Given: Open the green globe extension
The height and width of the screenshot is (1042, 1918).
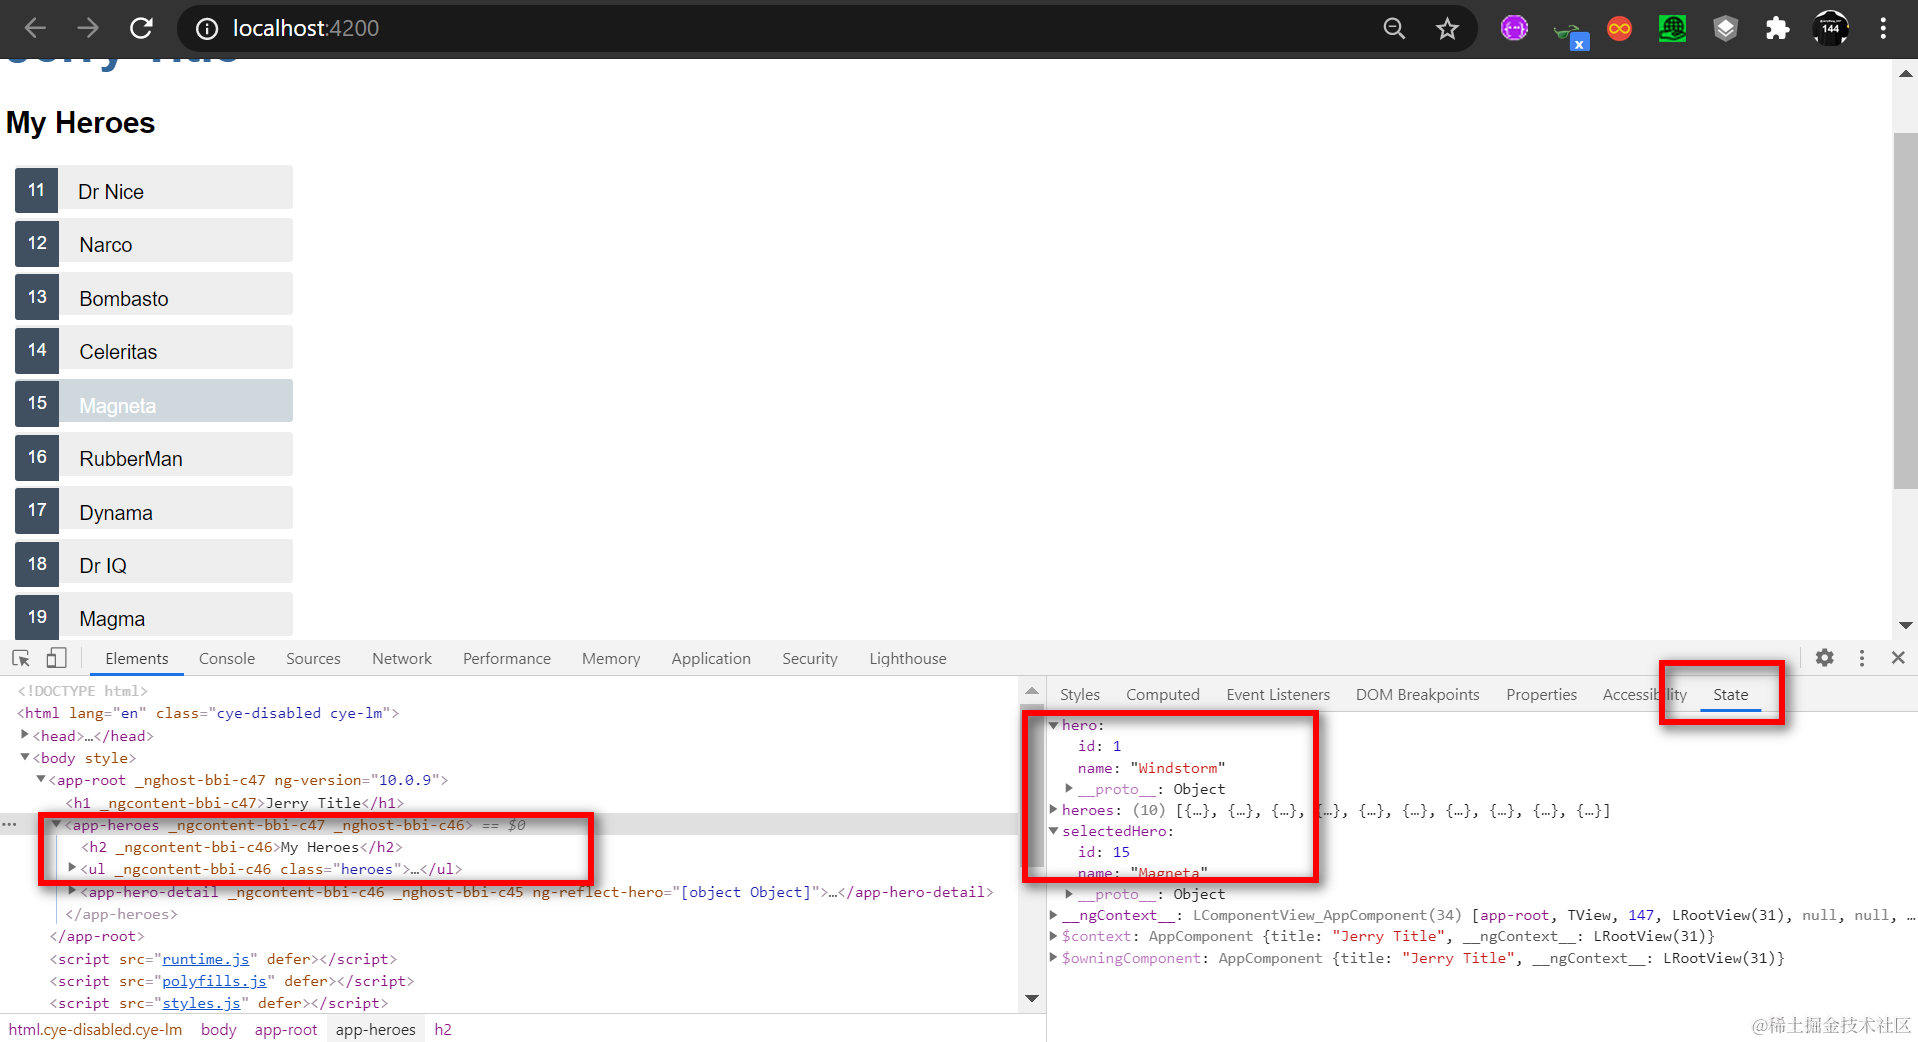Looking at the screenshot, I should (x=1672, y=29).
